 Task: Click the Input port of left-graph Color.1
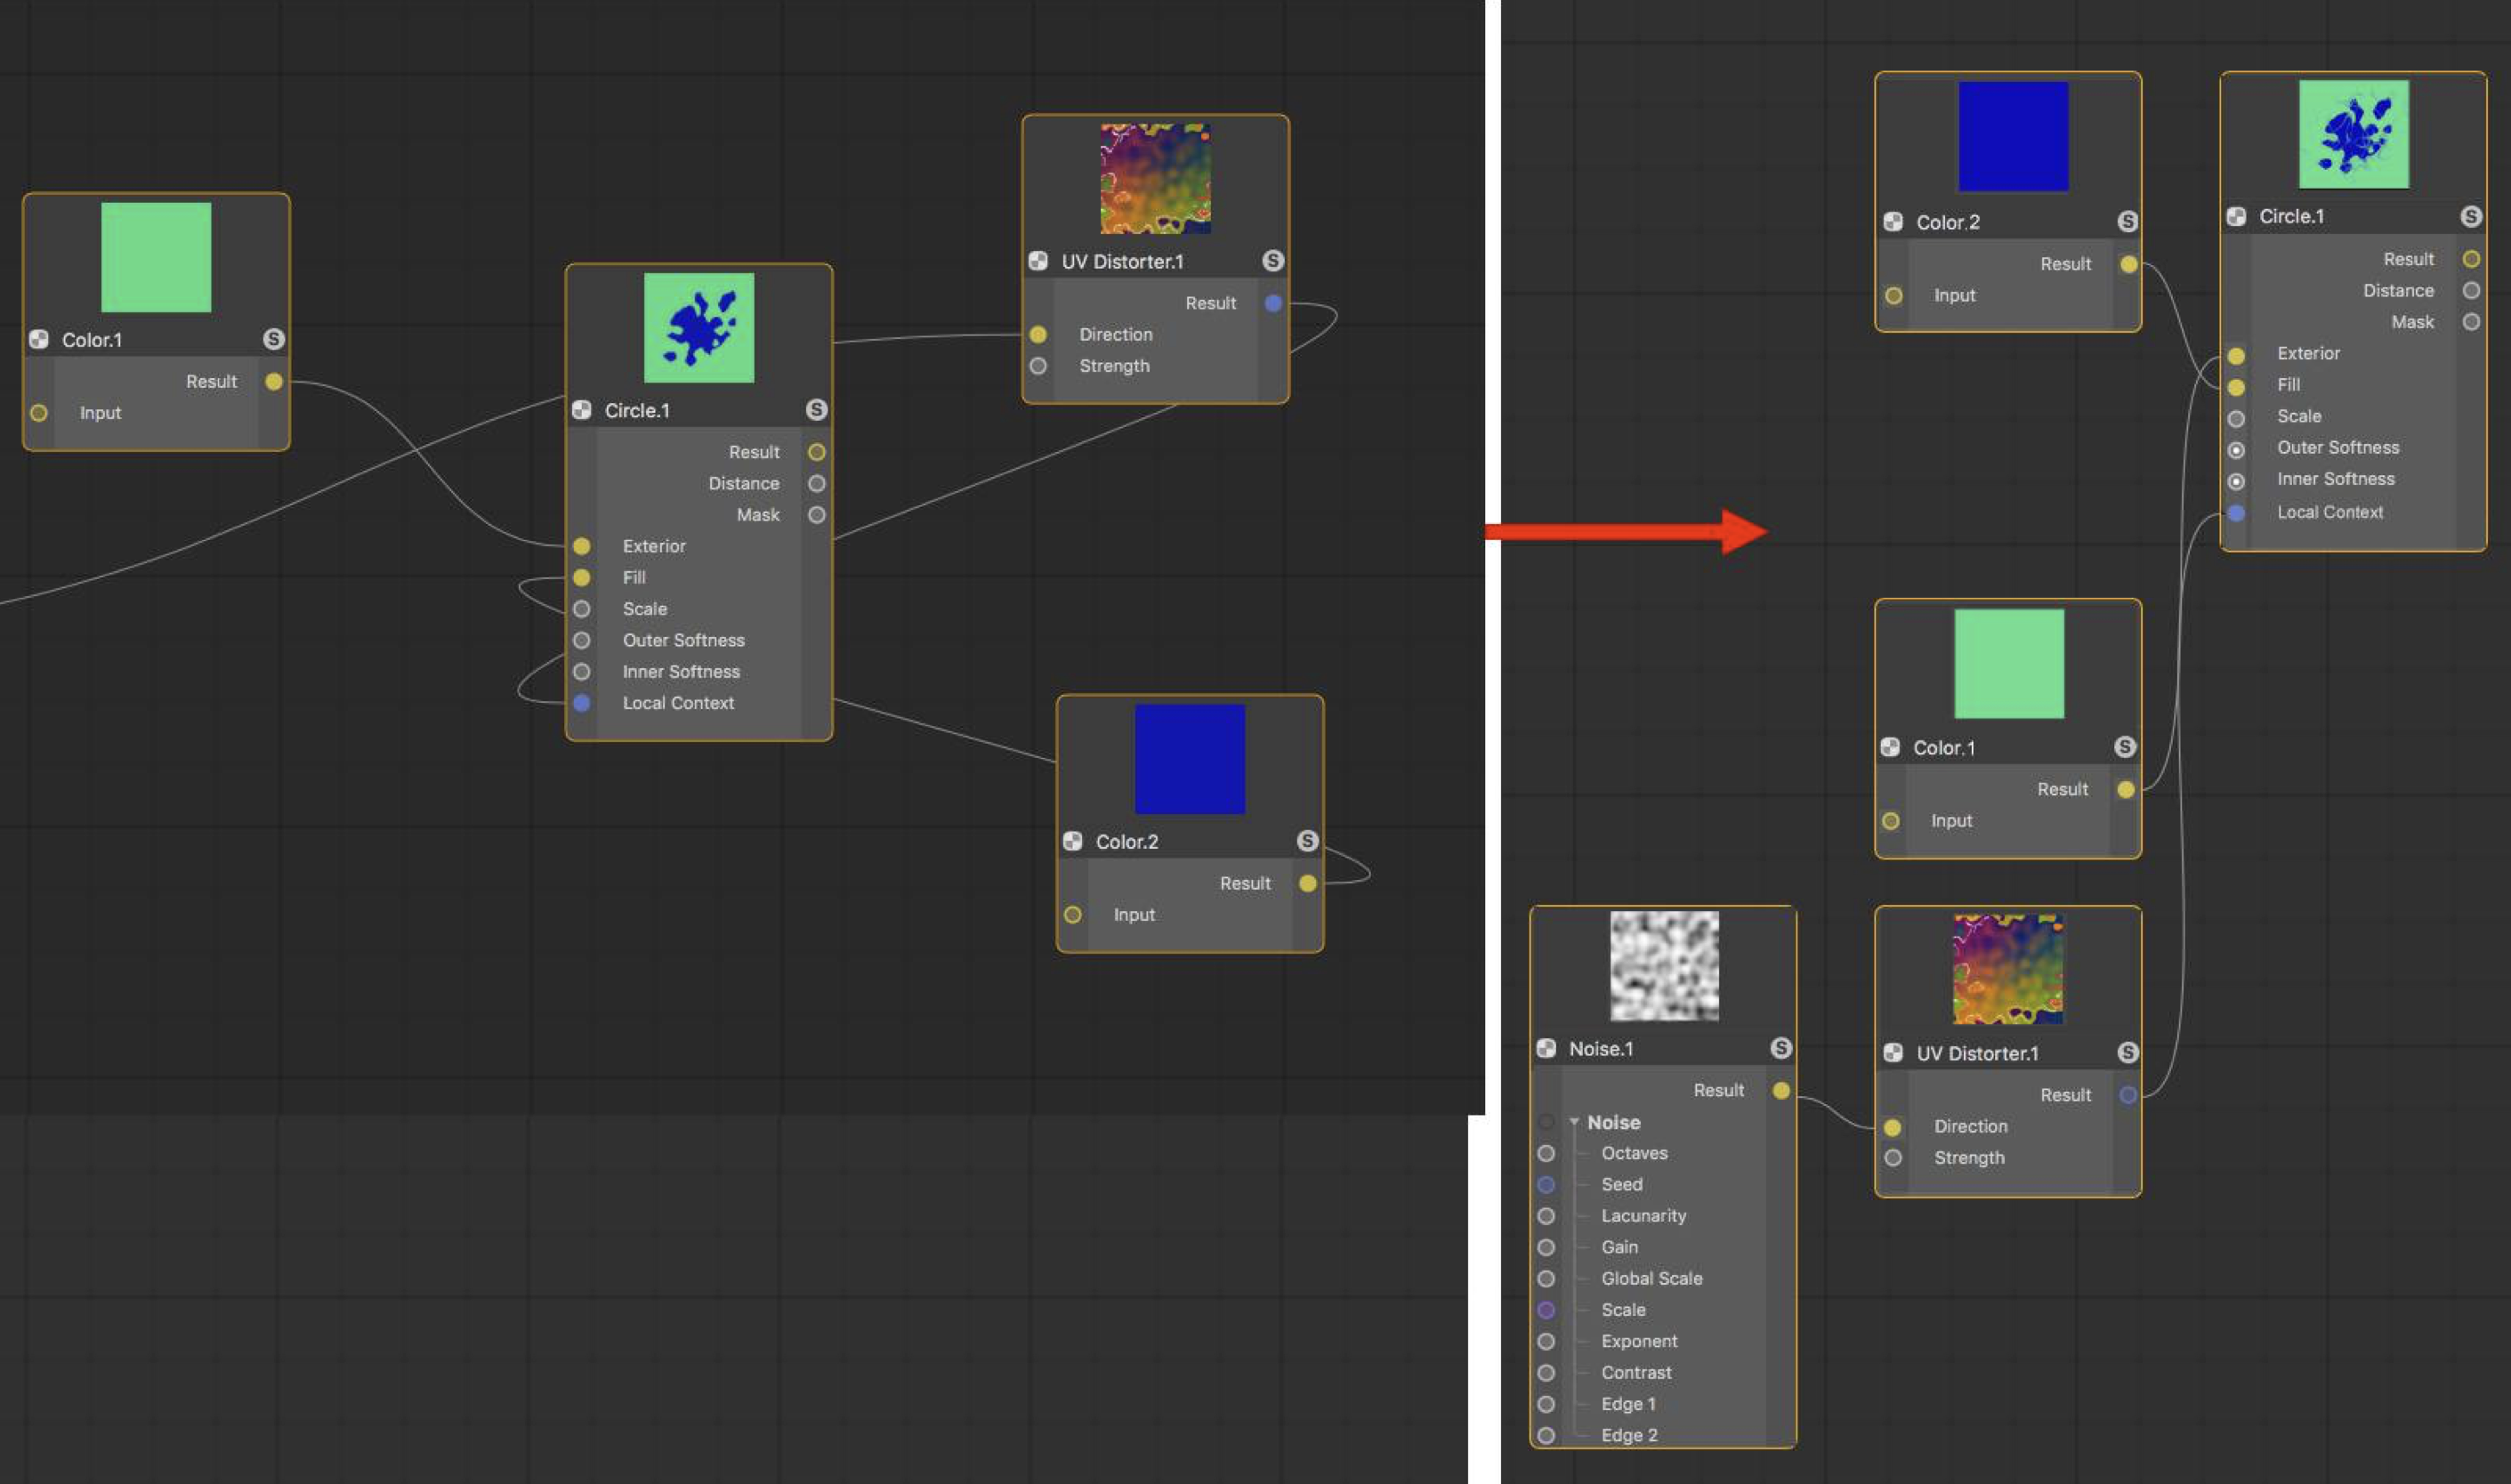pos(39,413)
